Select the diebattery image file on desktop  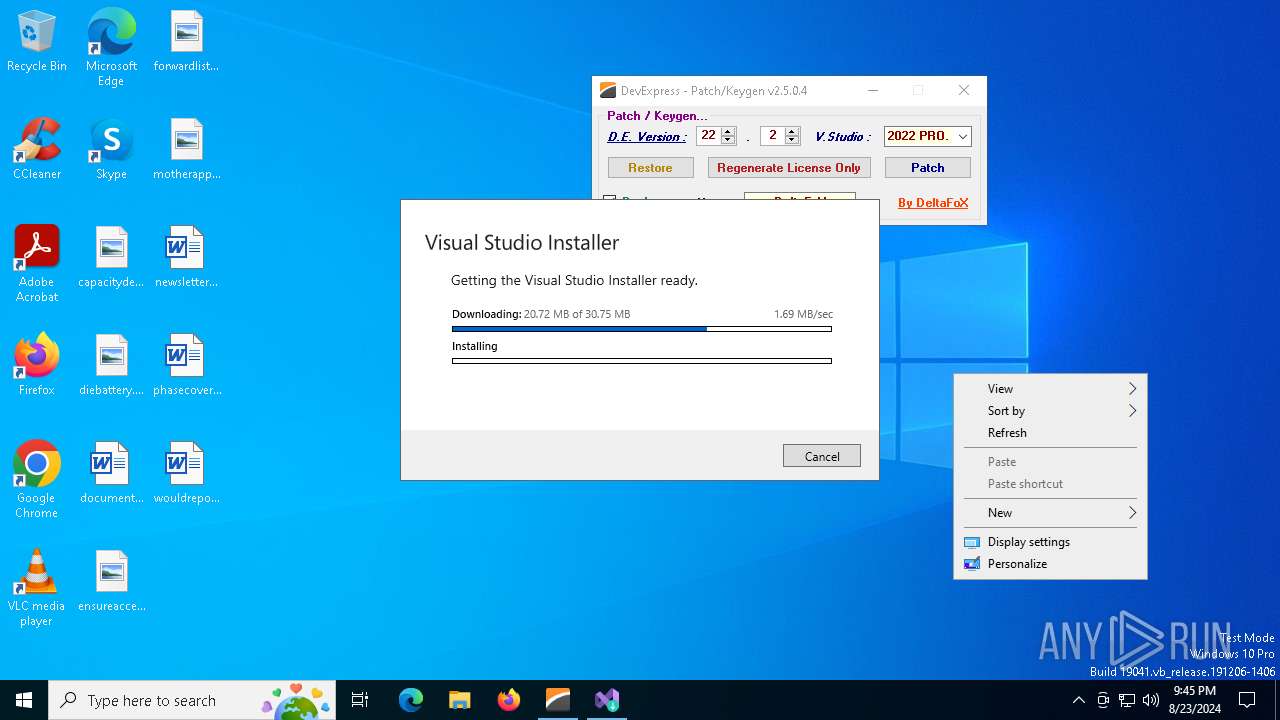tap(111, 366)
